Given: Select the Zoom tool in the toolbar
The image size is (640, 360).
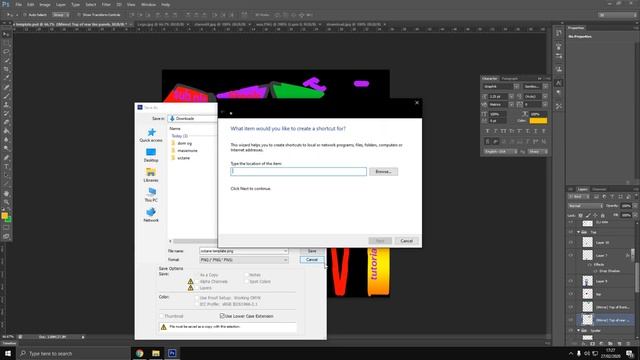Looking at the screenshot, I should [6, 202].
